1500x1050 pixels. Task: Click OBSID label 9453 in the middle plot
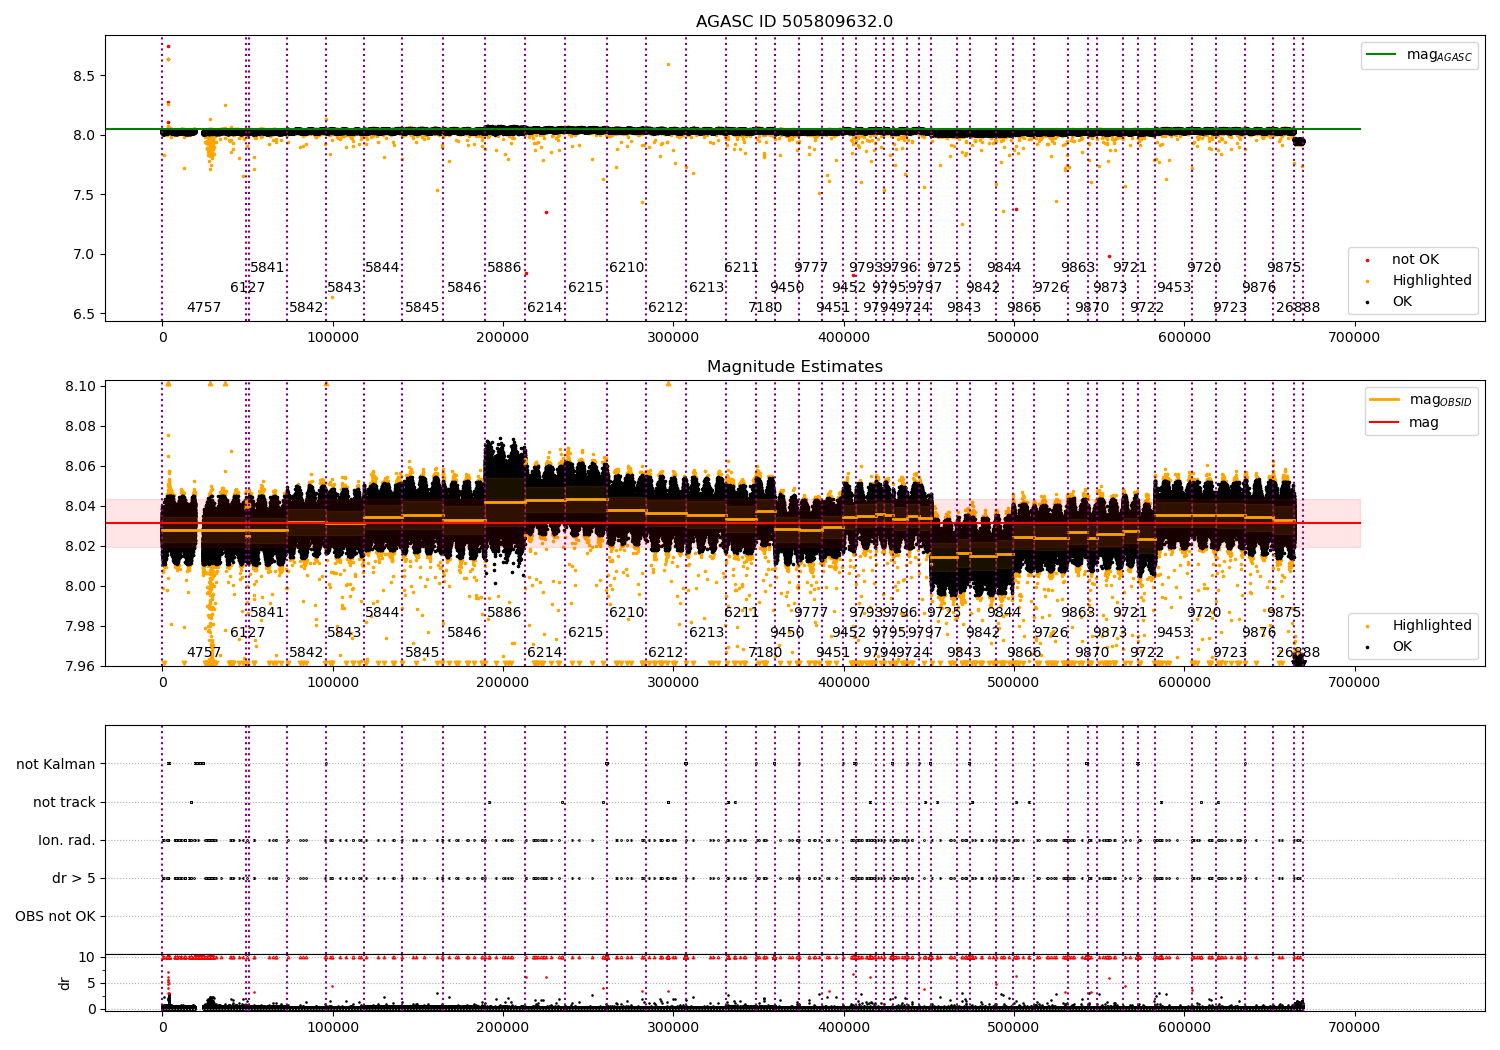point(1174,633)
